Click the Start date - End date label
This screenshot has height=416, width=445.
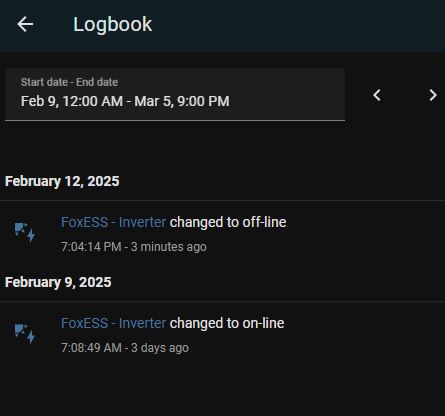click(x=69, y=82)
